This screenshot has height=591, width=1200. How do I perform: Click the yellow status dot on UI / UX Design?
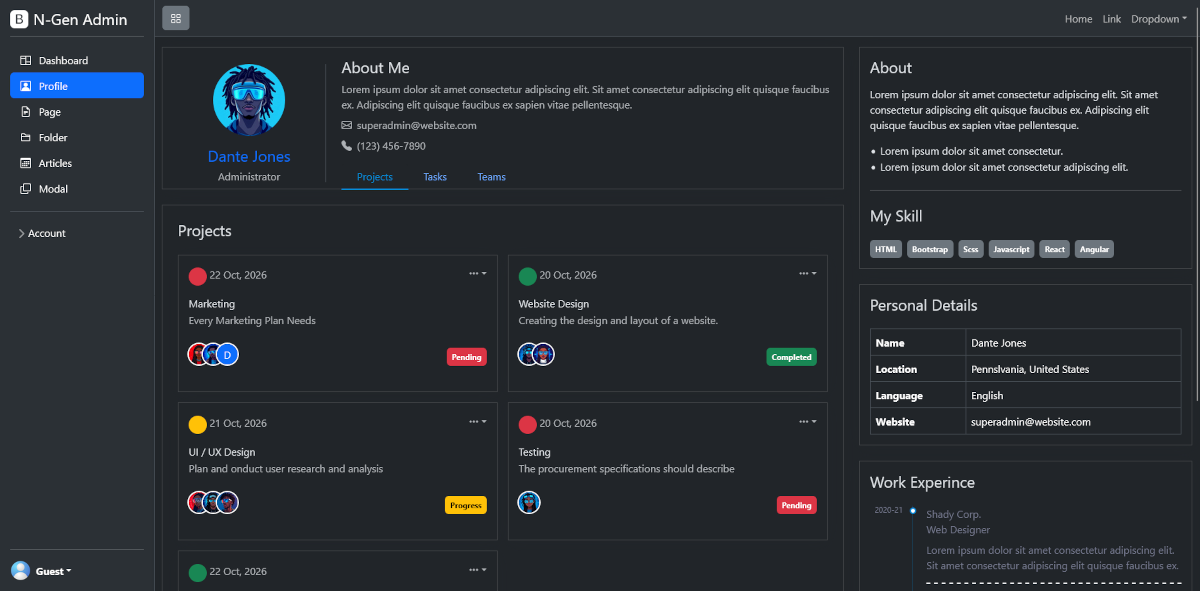tap(198, 424)
